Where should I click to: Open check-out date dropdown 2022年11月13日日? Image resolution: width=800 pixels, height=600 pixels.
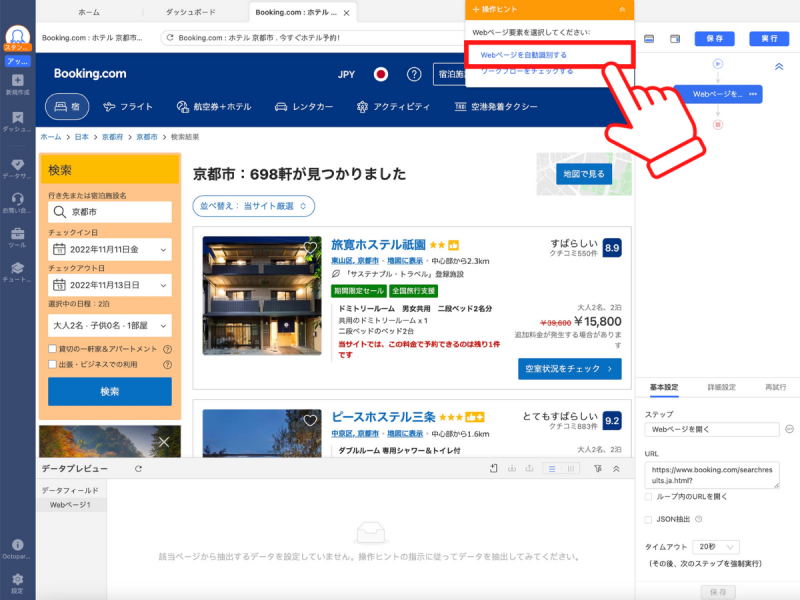tap(110, 285)
